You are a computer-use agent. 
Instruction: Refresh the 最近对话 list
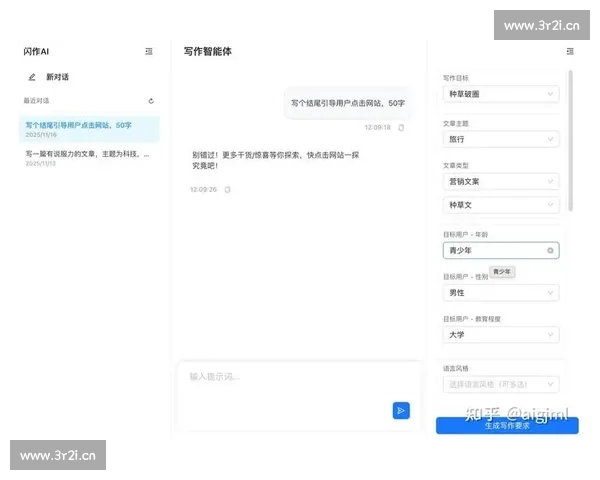point(151,101)
